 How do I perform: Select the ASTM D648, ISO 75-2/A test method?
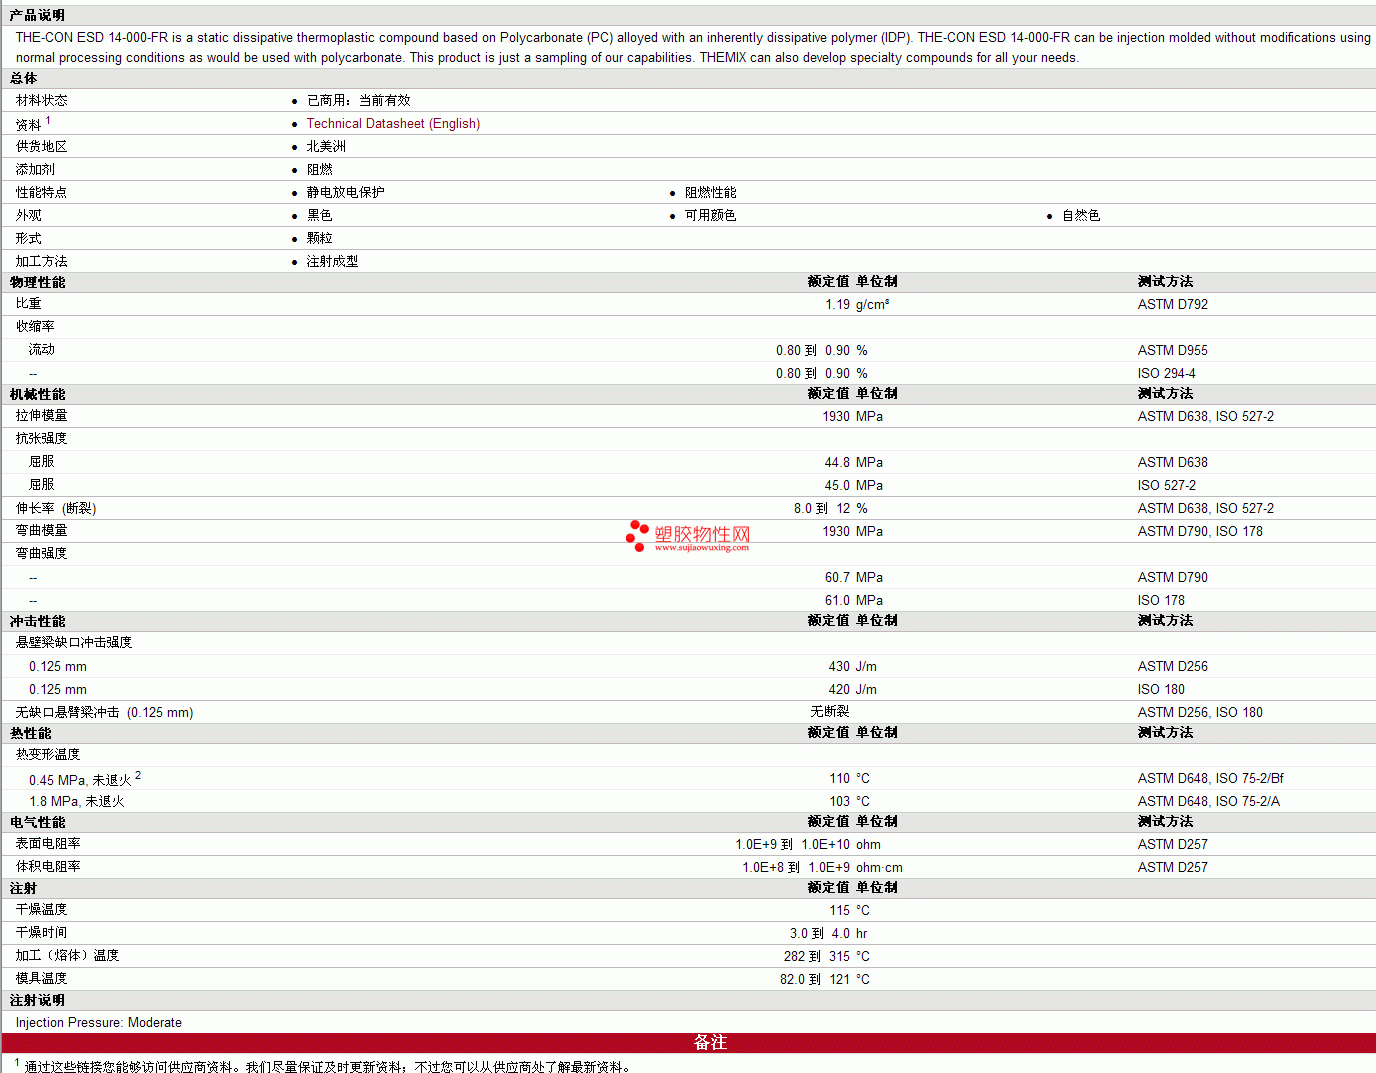pyautogui.click(x=1209, y=802)
